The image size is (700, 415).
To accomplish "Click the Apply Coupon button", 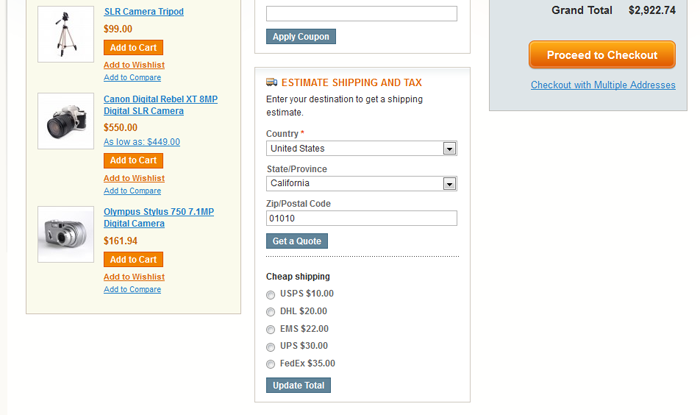I will pyautogui.click(x=301, y=37).
